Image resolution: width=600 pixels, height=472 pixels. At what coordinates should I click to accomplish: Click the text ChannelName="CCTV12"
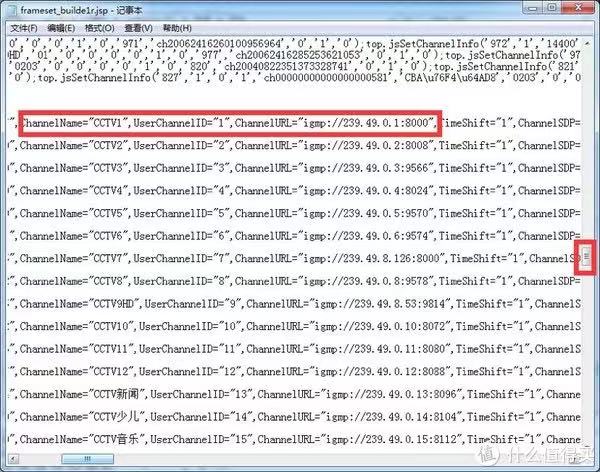(x=77, y=372)
